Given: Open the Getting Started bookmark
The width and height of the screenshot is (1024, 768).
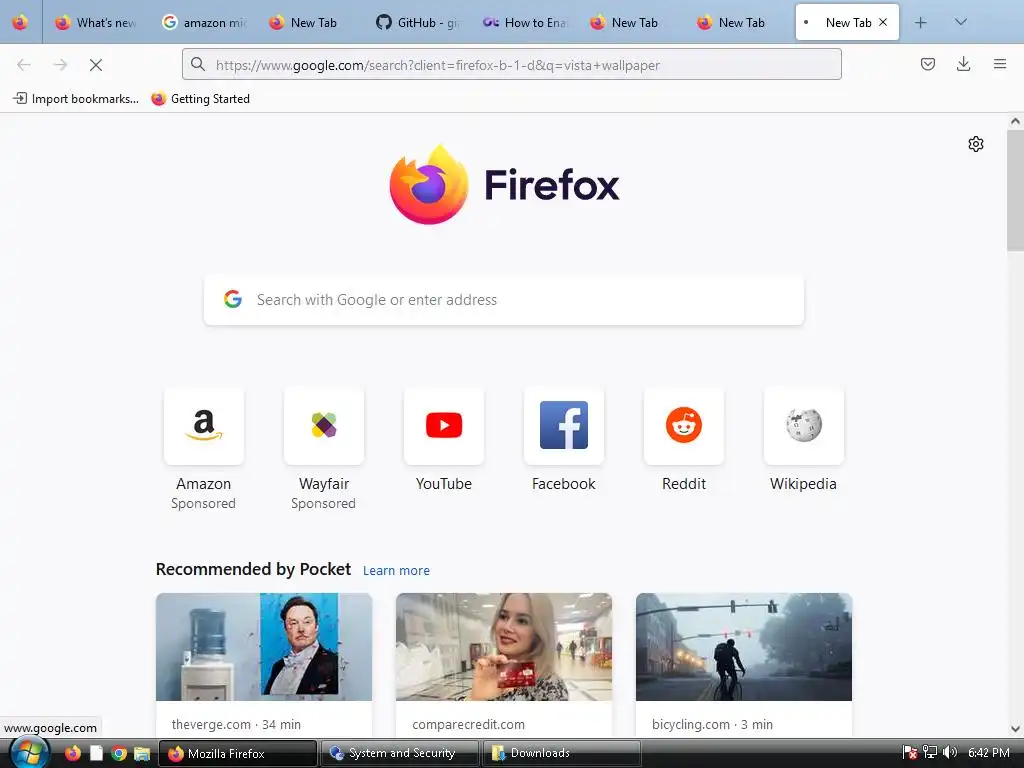Looking at the screenshot, I should (x=200, y=99).
